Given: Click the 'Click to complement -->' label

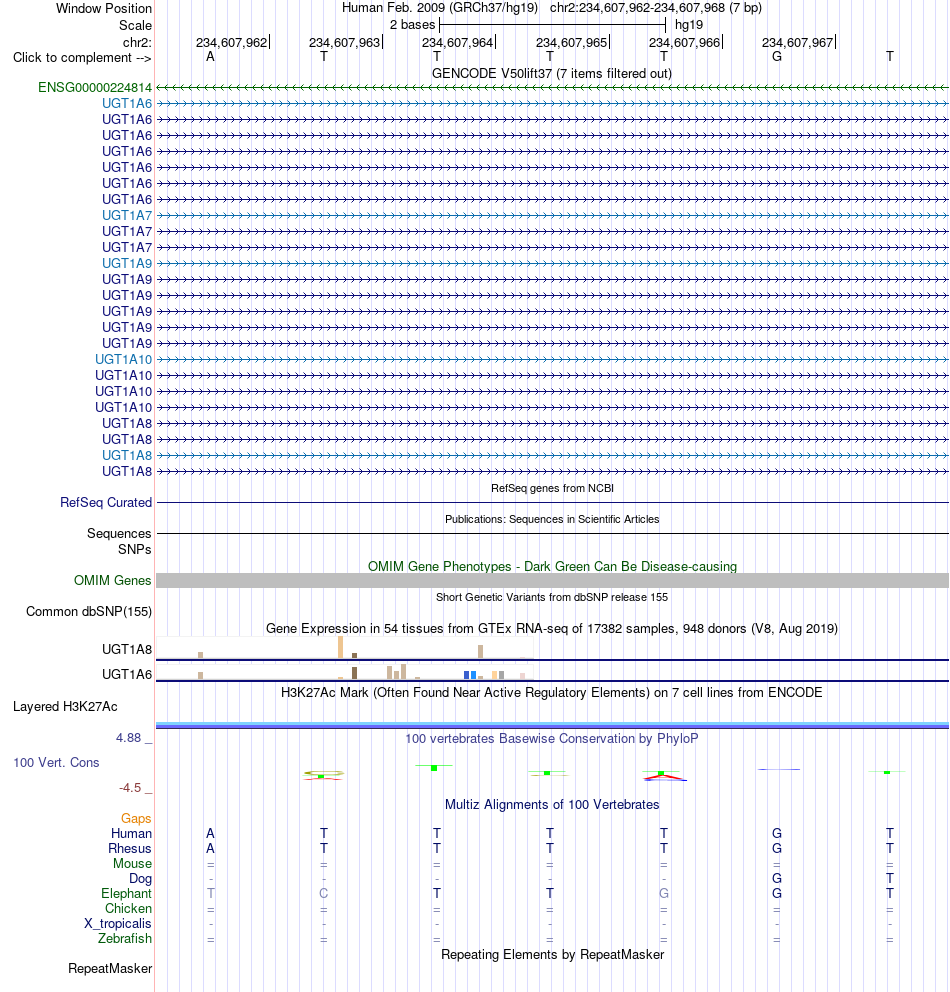Looking at the screenshot, I should [82, 58].
